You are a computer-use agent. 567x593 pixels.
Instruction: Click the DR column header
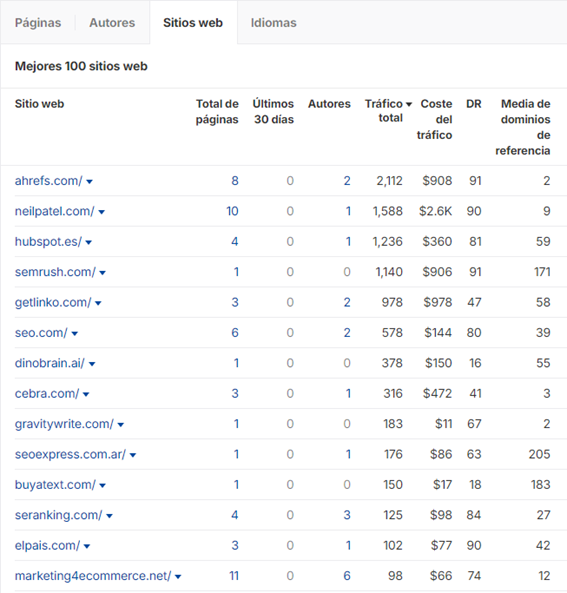[474, 104]
